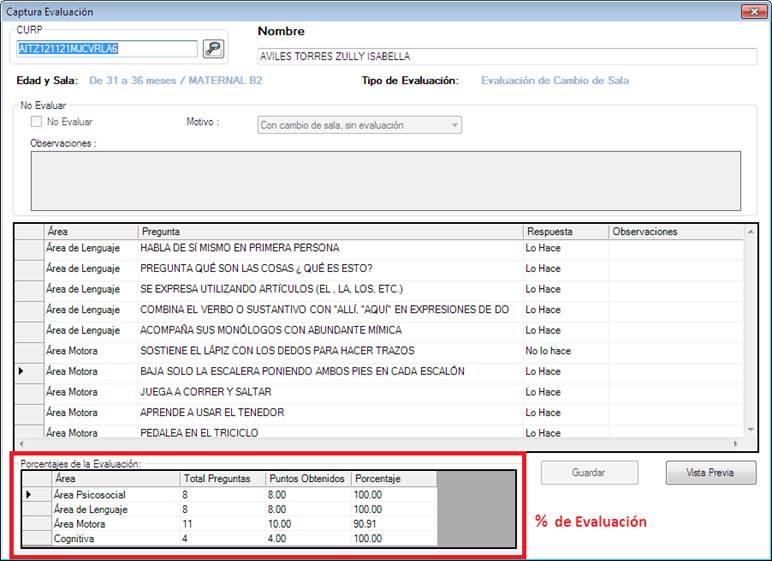Click Lo Hace response for JUEGA A CORRER

pos(566,393)
